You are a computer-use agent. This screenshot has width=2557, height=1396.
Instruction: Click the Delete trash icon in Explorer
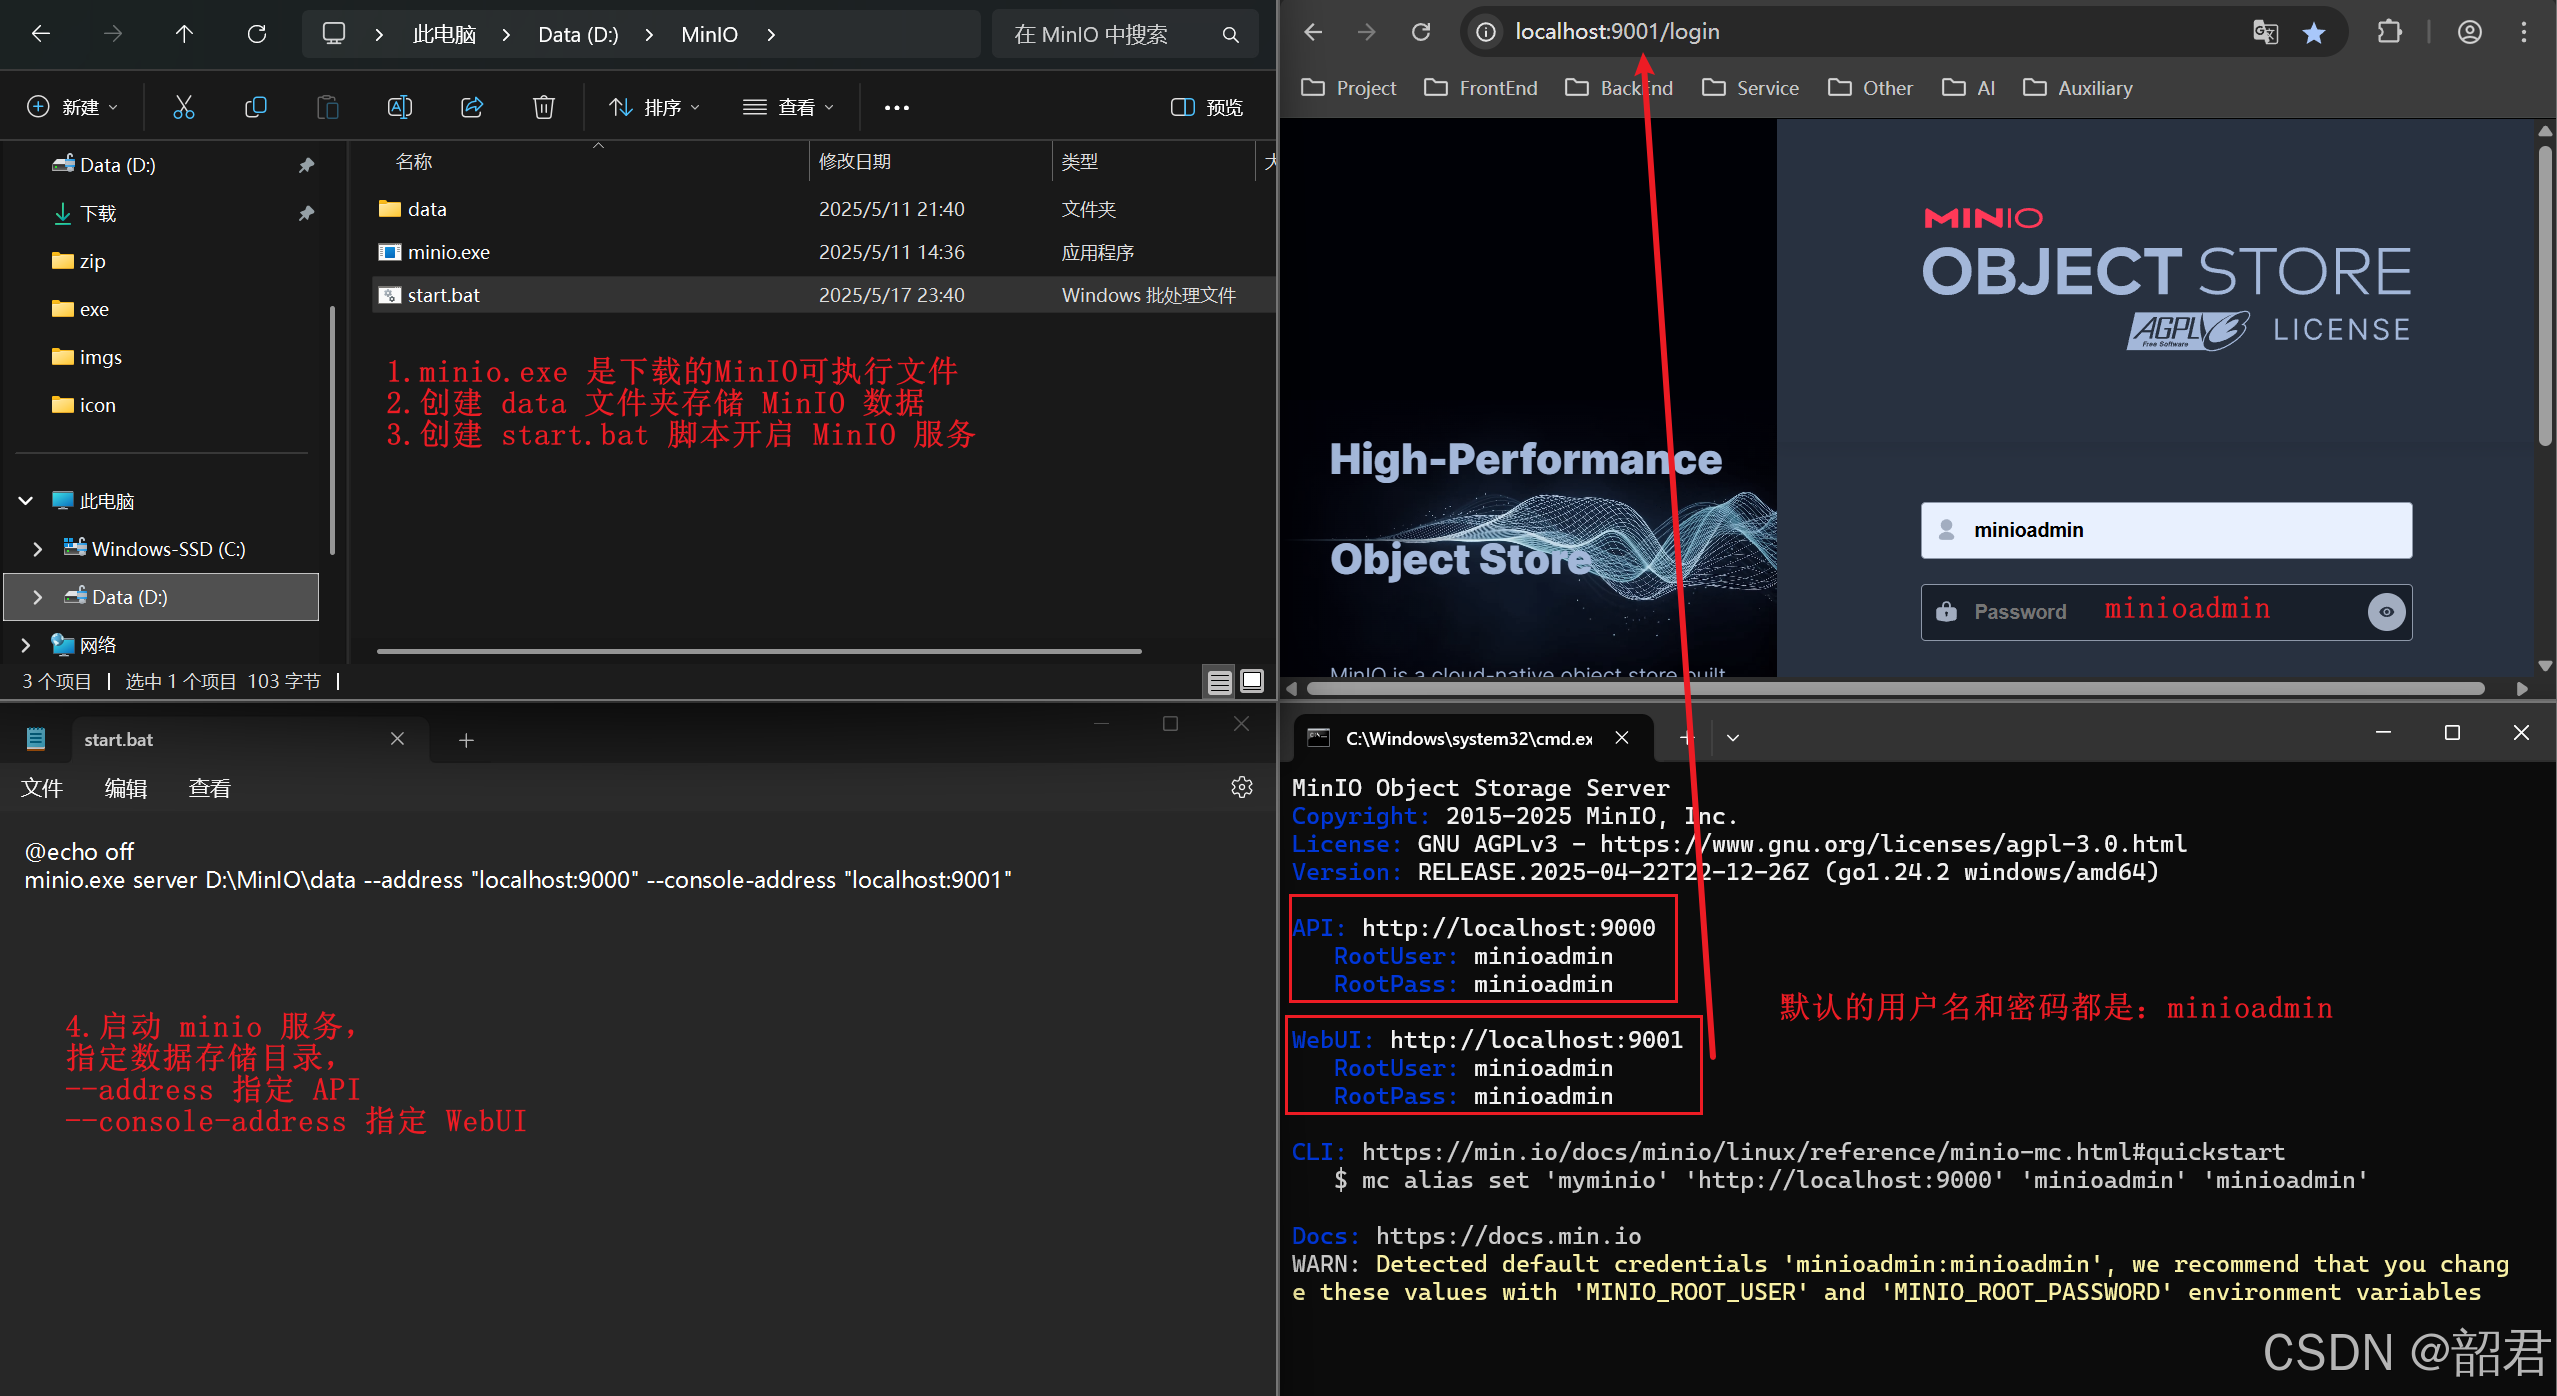point(543,107)
